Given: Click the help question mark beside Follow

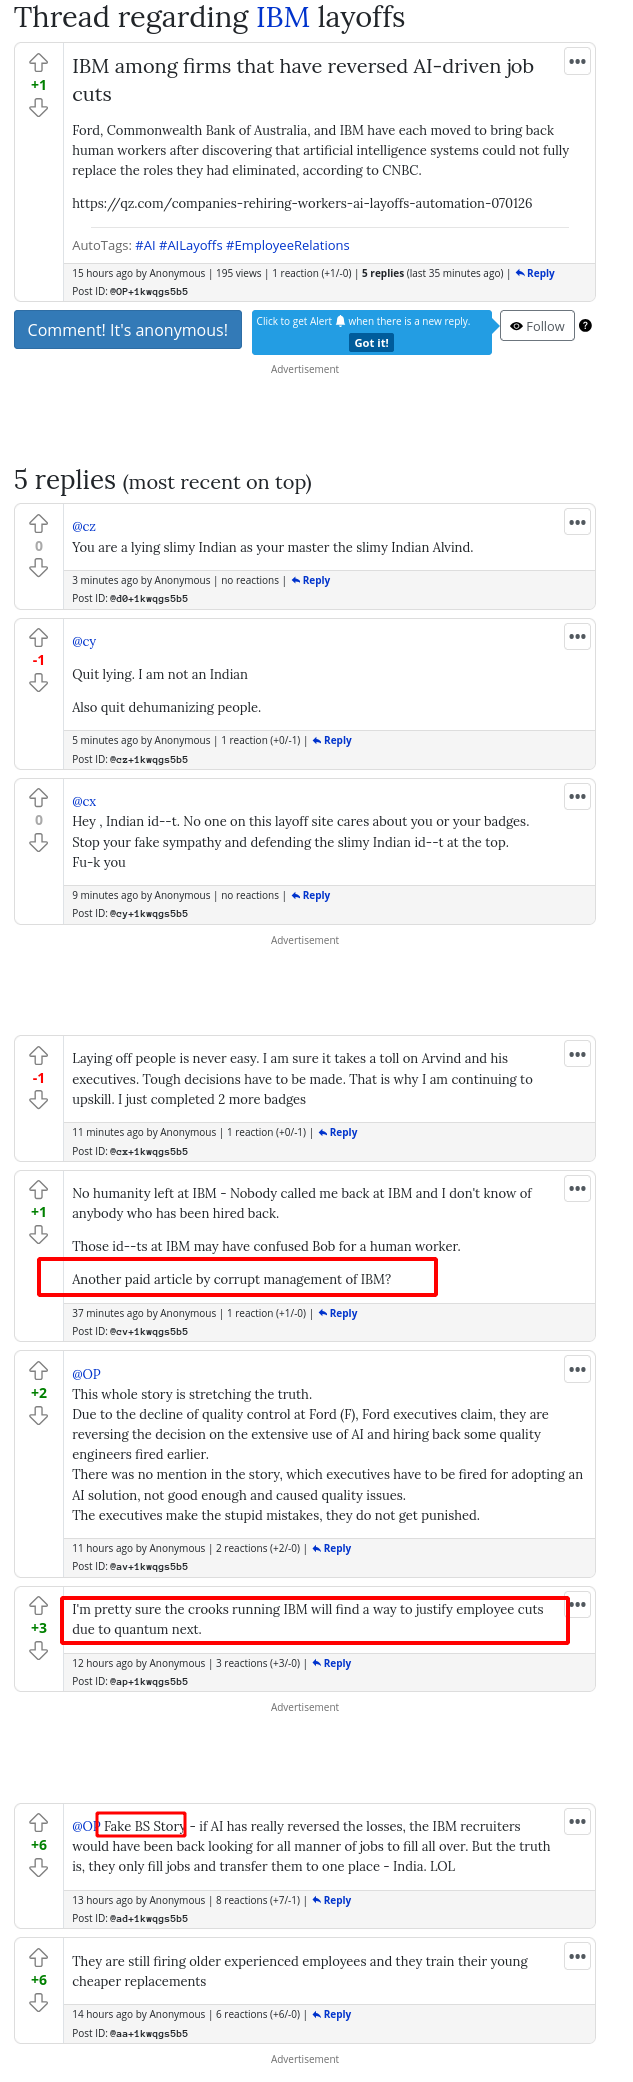Looking at the screenshot, I should tap(586, 326).
